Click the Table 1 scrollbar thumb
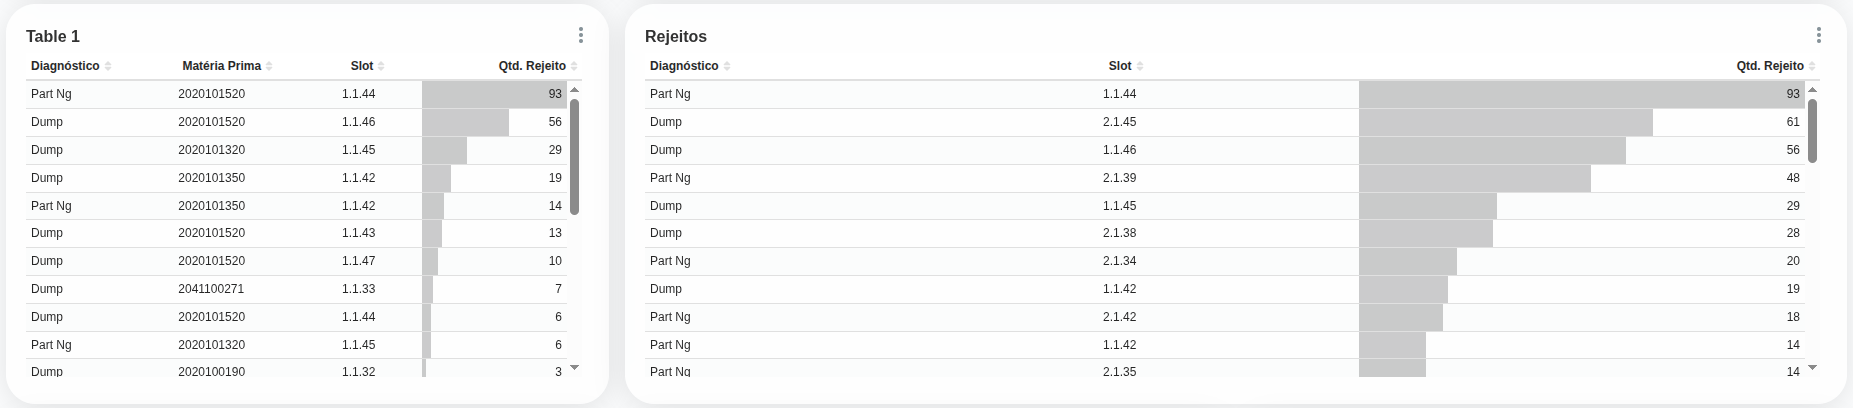Screen dimensions: 1853x408 point(574,155)
